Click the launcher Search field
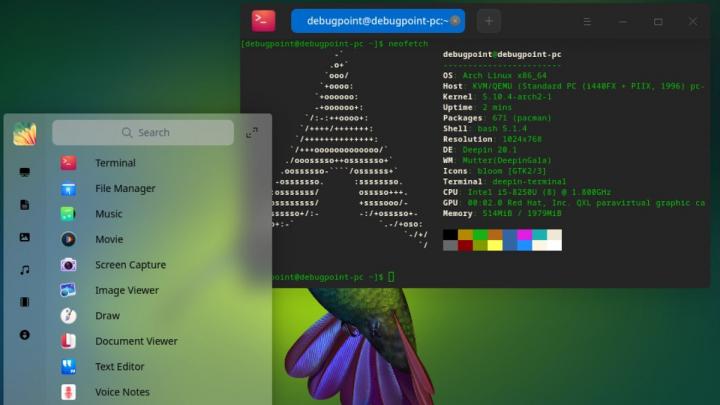The height and width of the screenshot is (405, 720). [x=143, y=132]
